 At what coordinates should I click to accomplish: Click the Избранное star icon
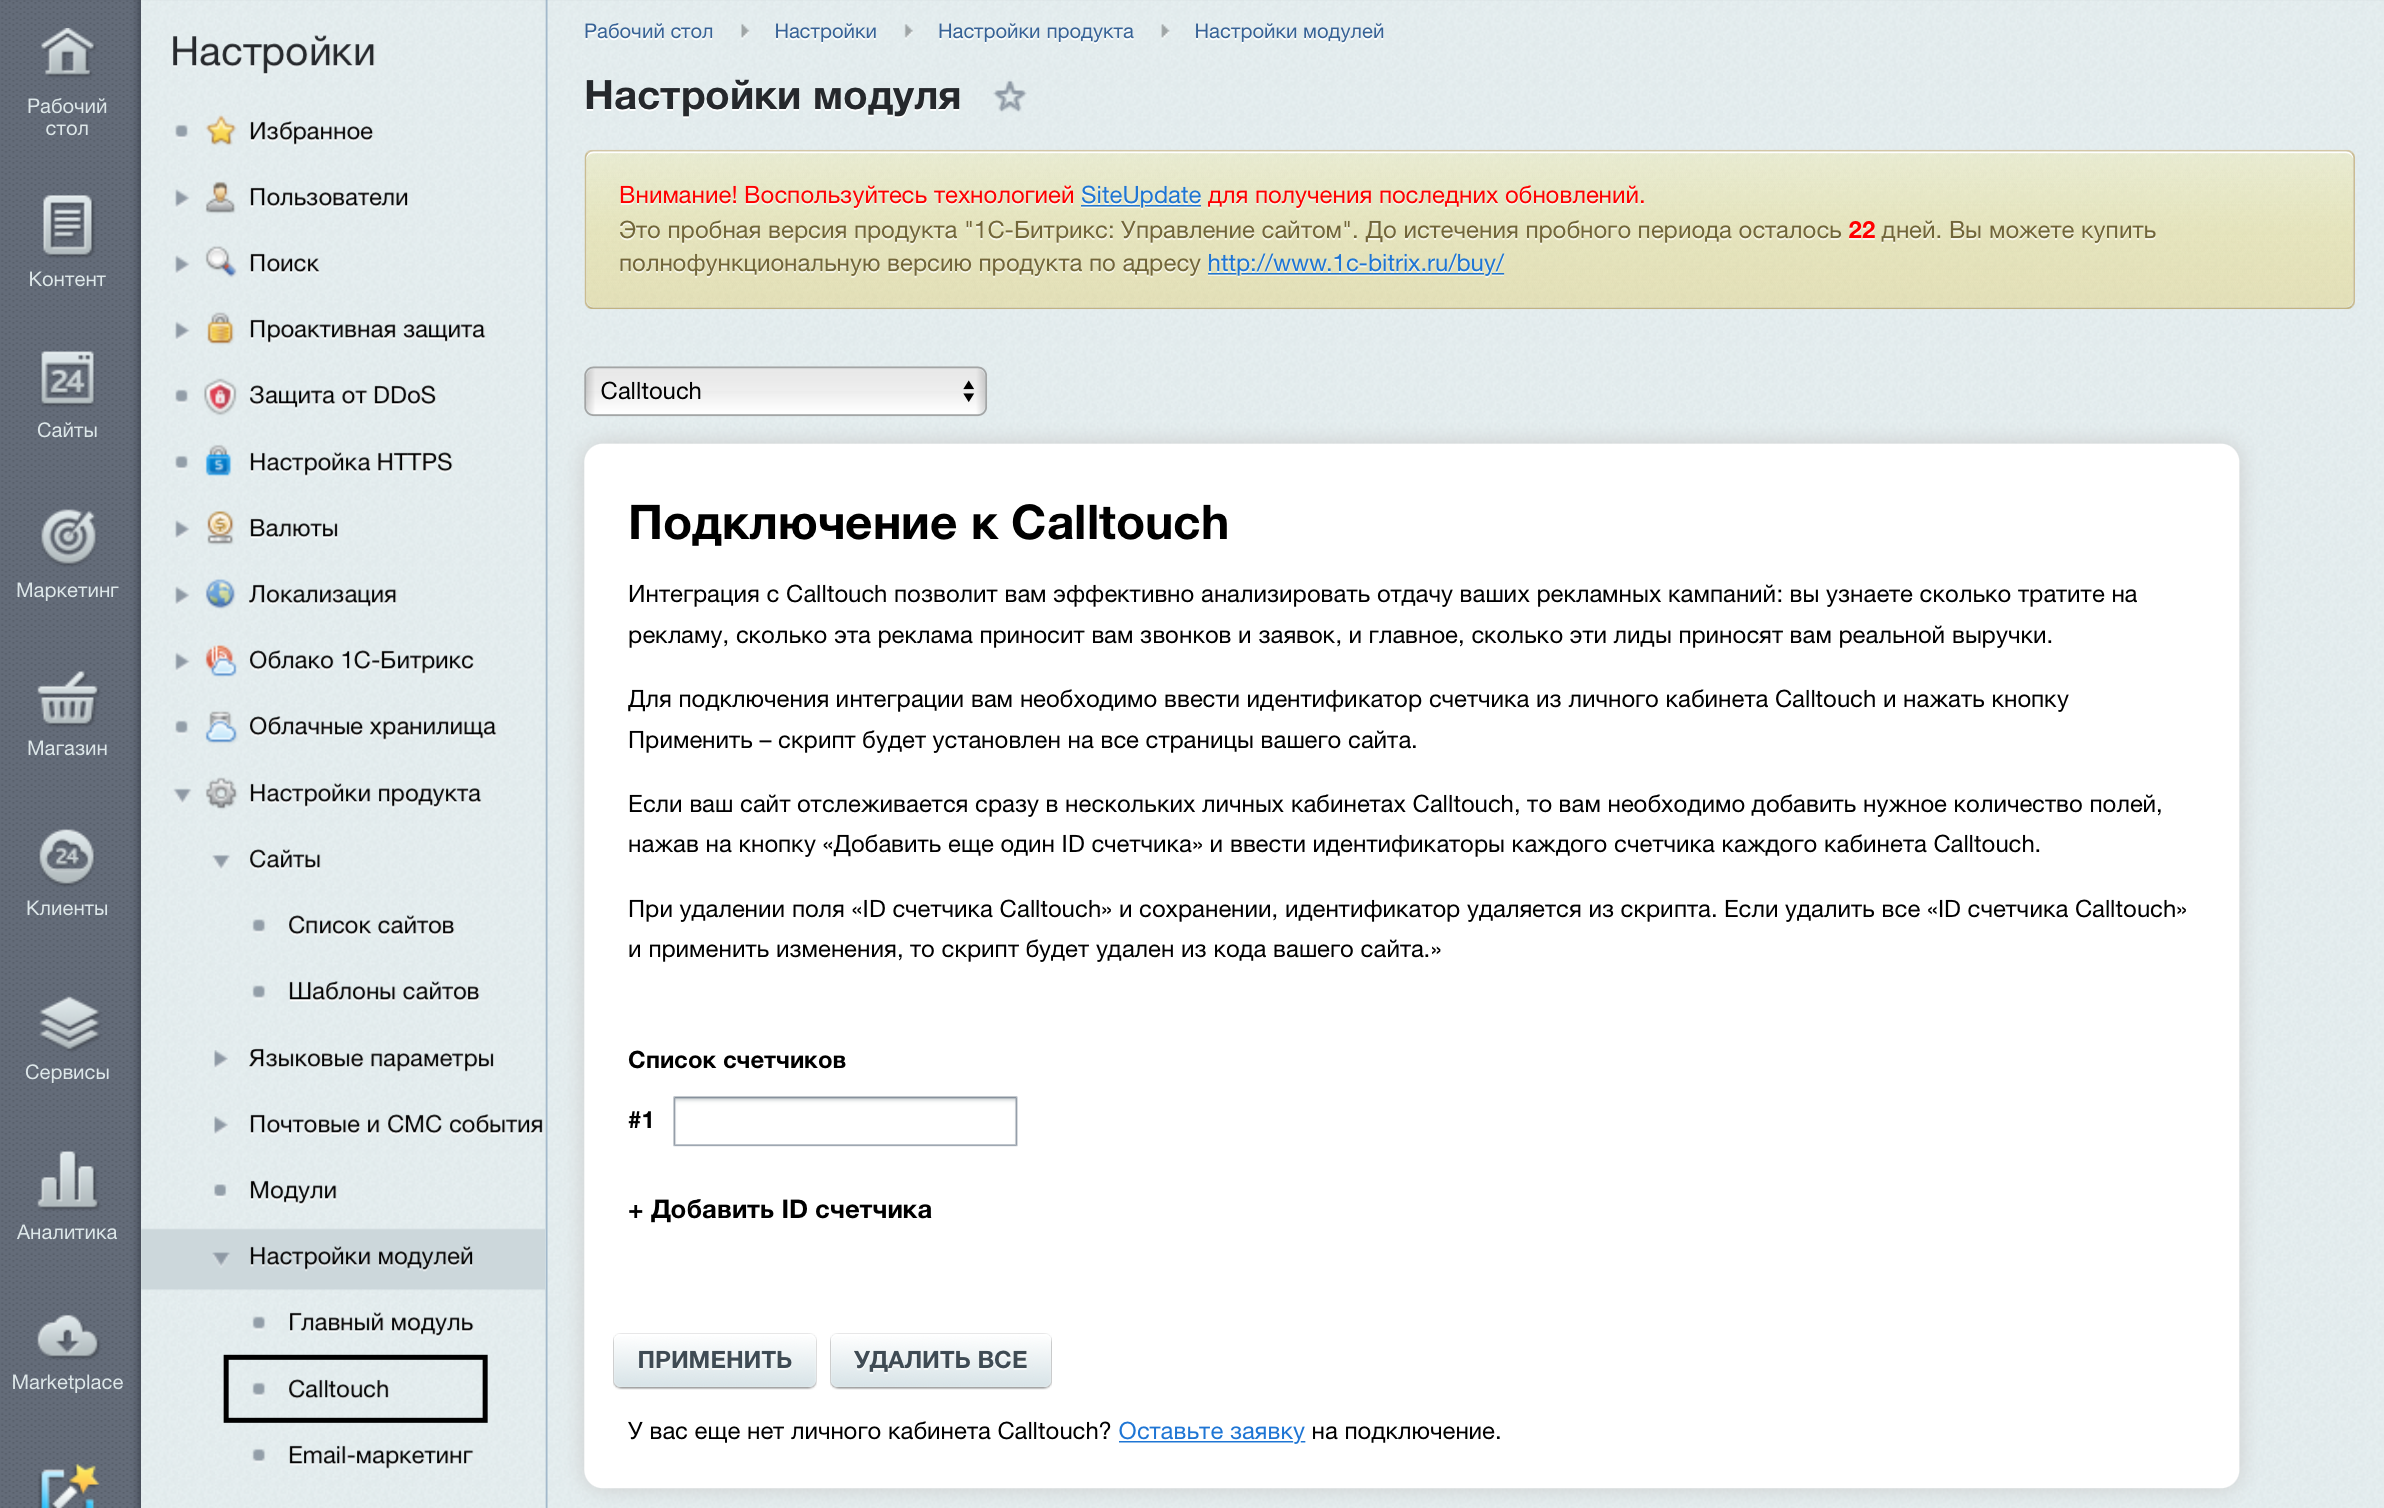click(220, 131)
